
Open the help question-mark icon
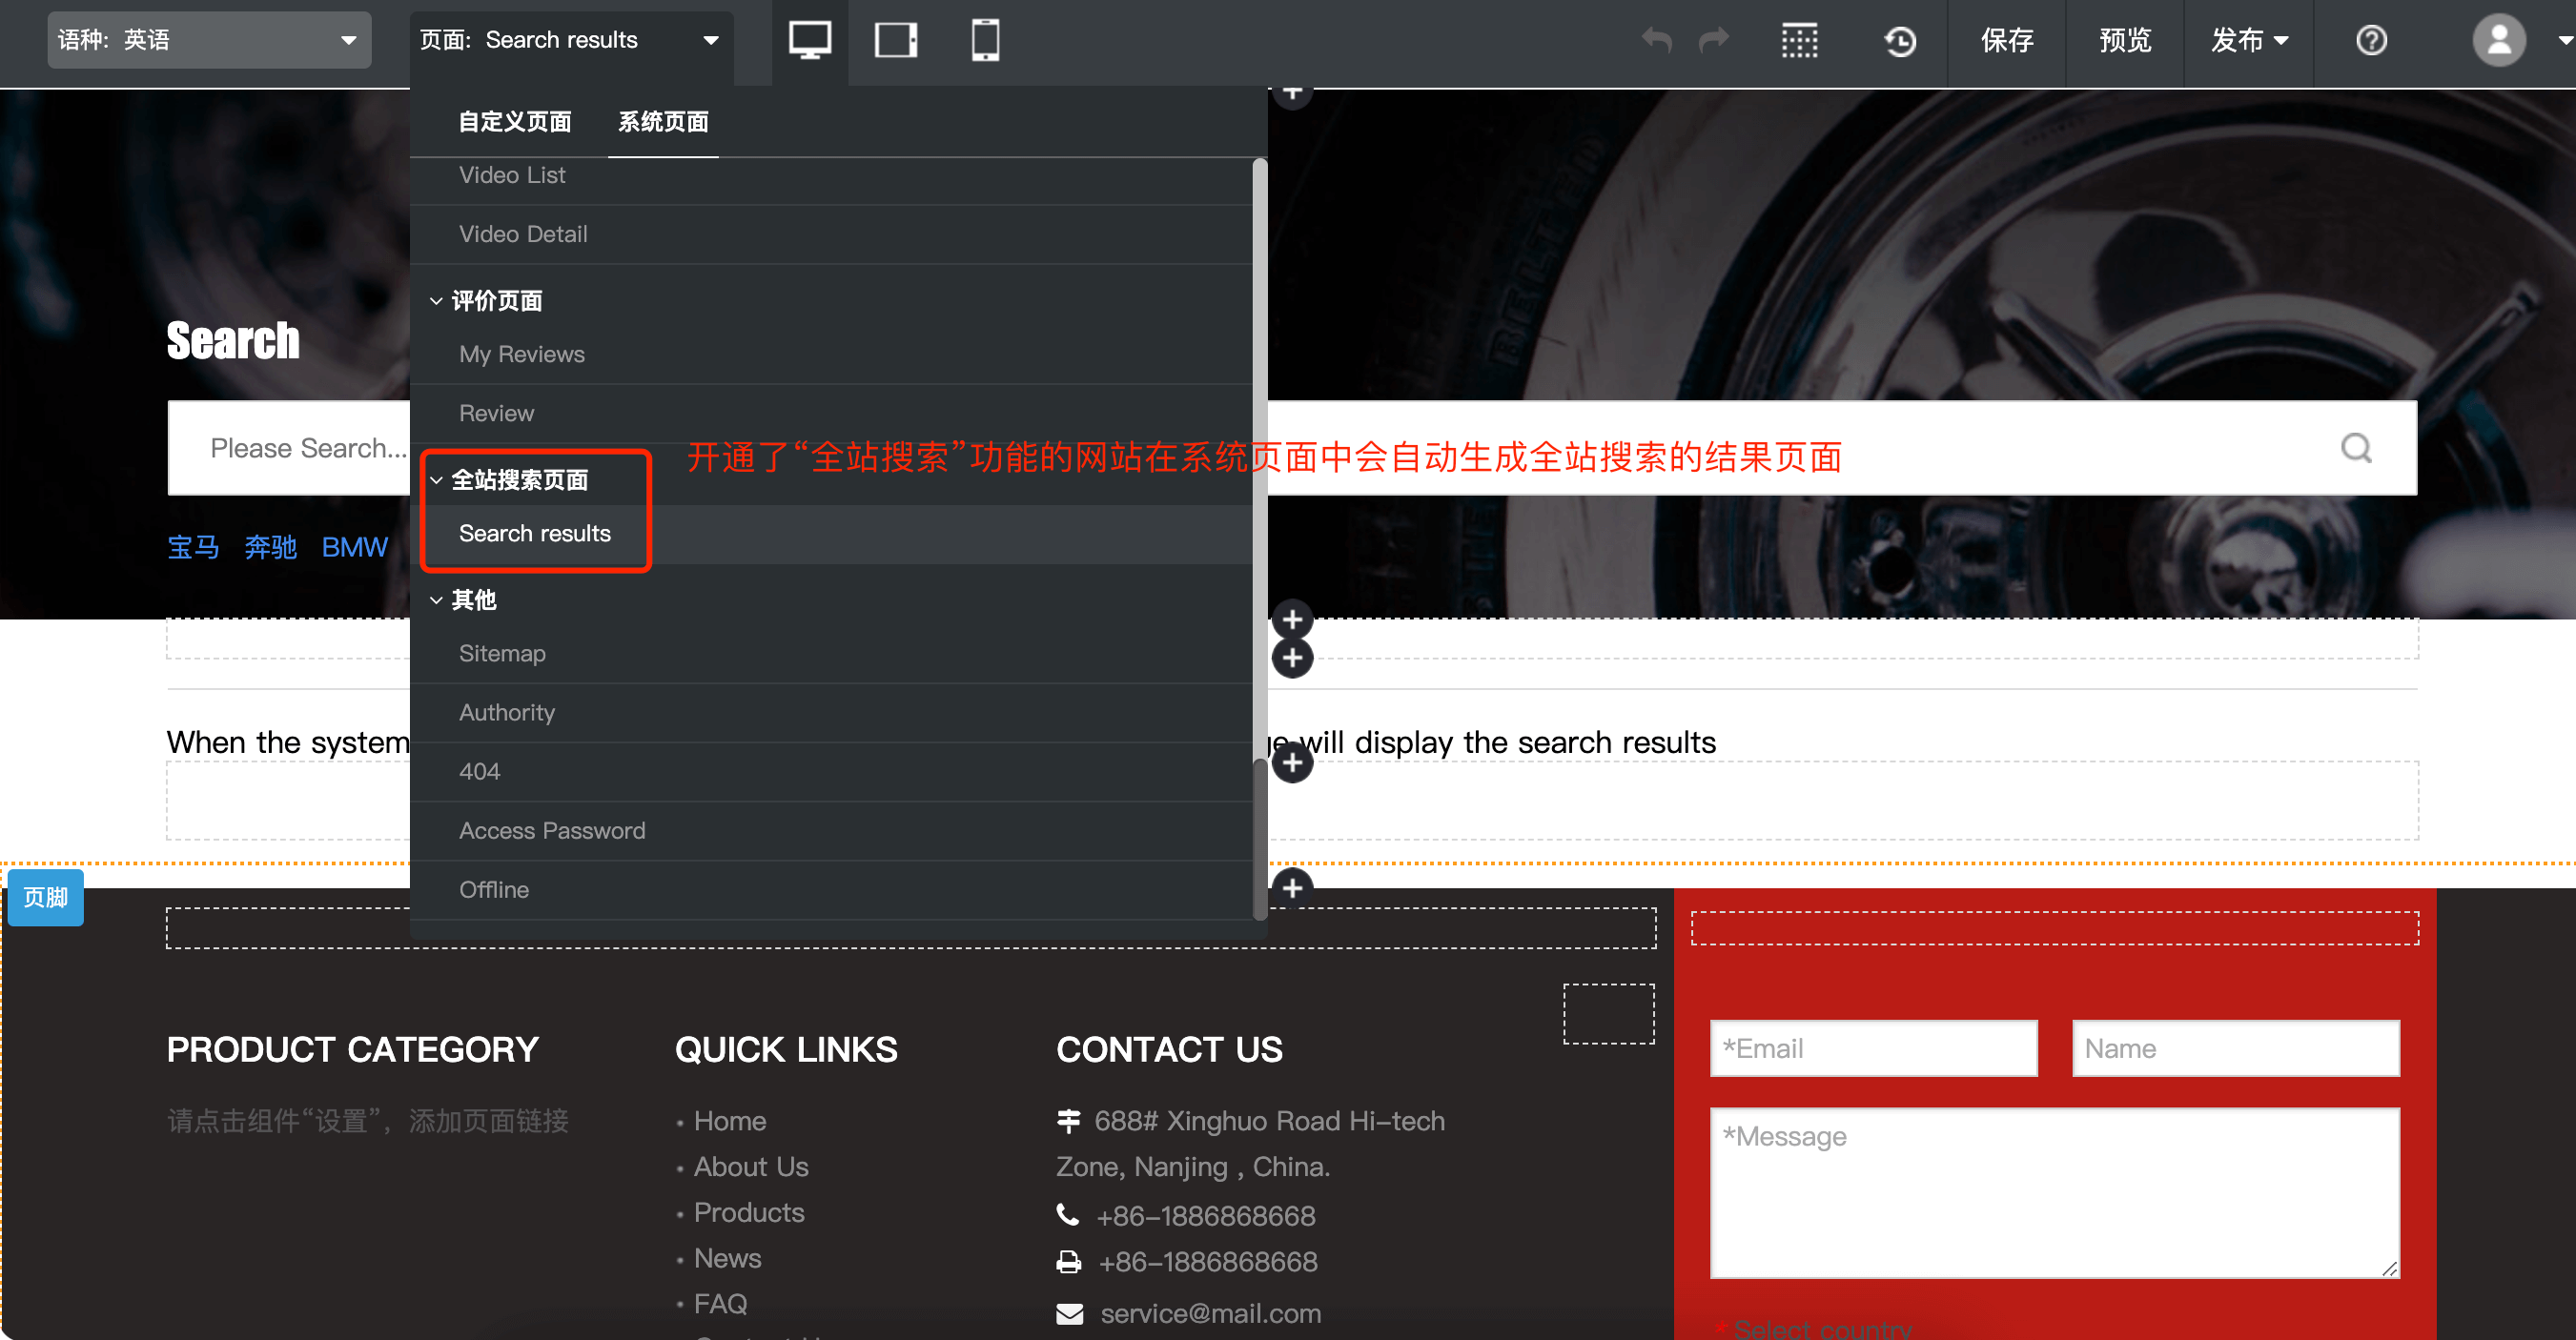point(2370,40)
